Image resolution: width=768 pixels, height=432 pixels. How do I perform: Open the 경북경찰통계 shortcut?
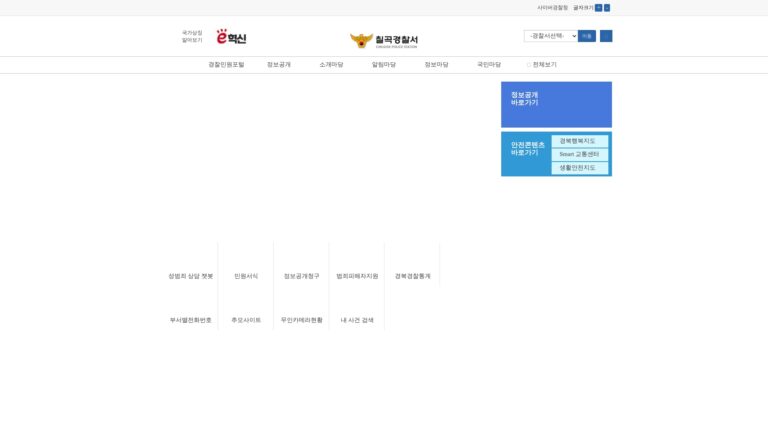(x=412, y=276)
